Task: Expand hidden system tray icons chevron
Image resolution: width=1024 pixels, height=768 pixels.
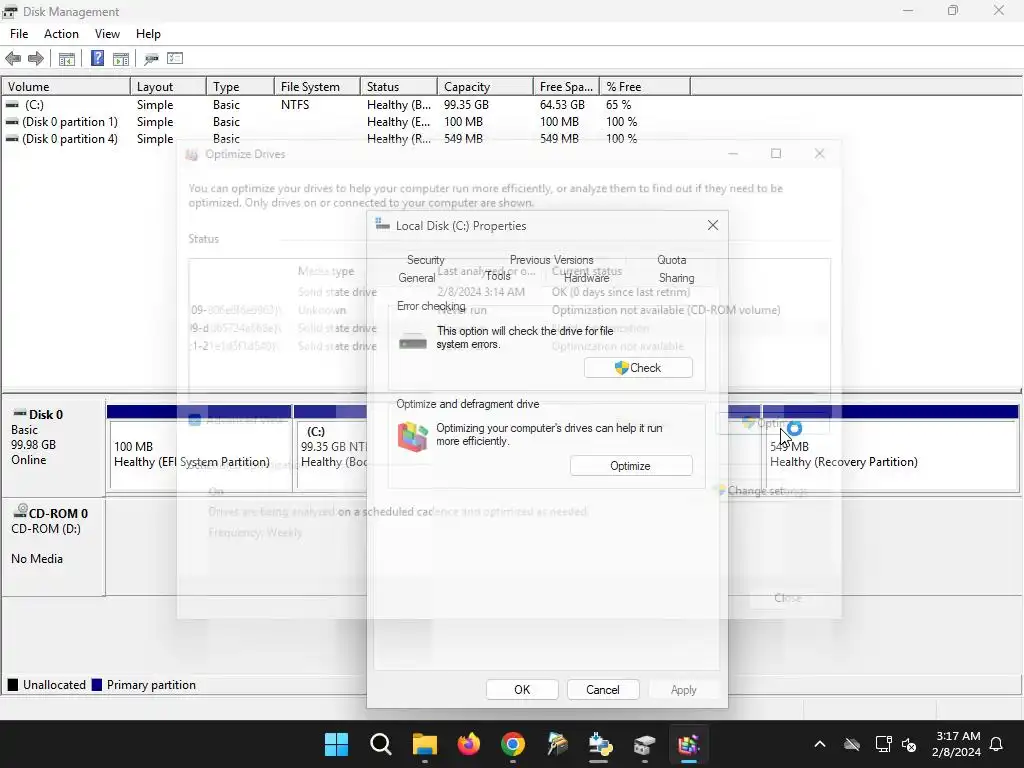Action: pyautogui.click(x=820, y=744)
